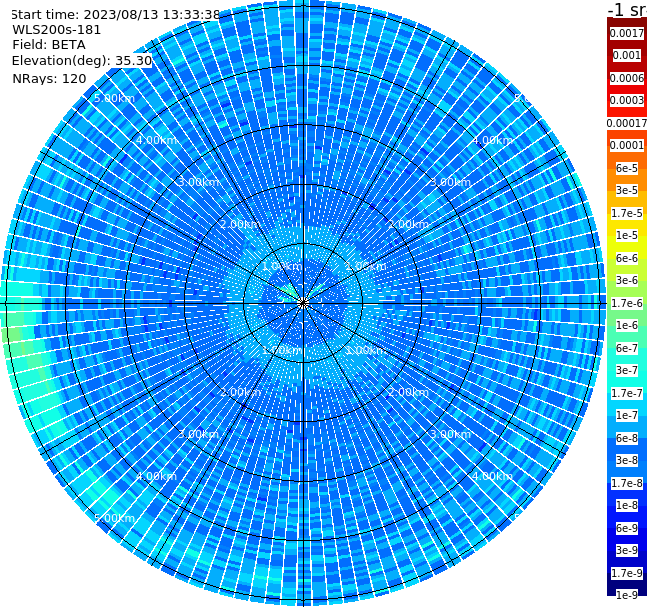Click the upper-left 5.00km range ring label
647x607 pixels.
tap(114, 98)
